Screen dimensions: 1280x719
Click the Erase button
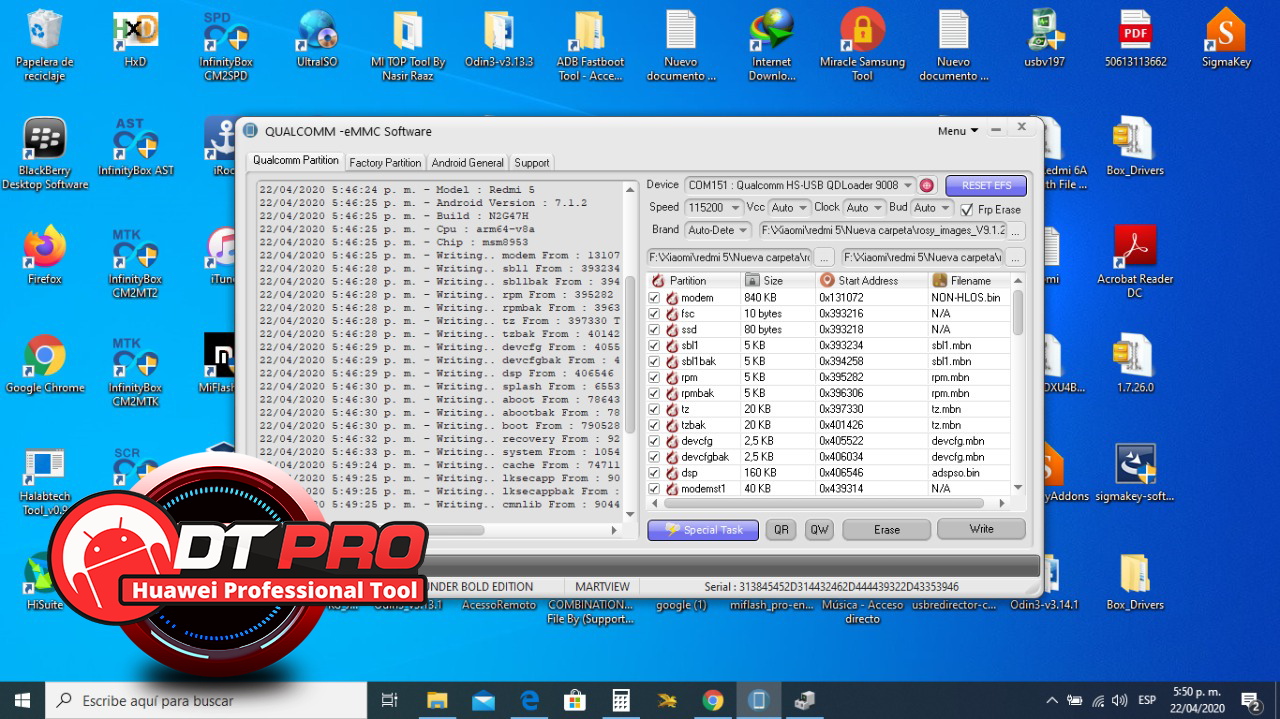887,530
